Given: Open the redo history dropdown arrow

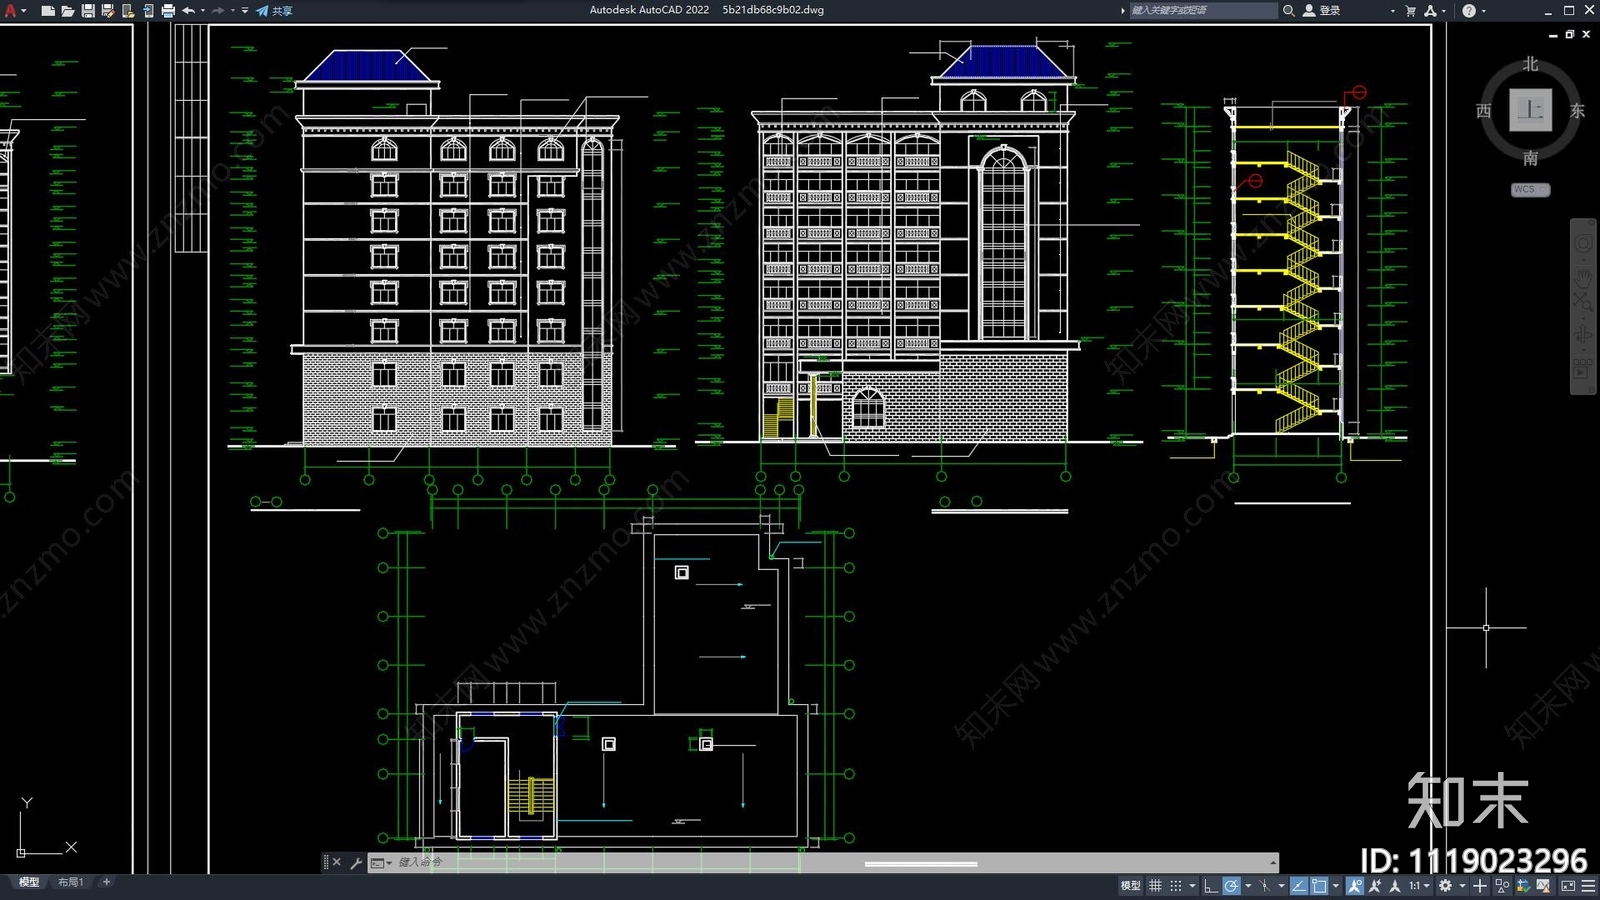Looking at the screenshot, I should point(232,11).
